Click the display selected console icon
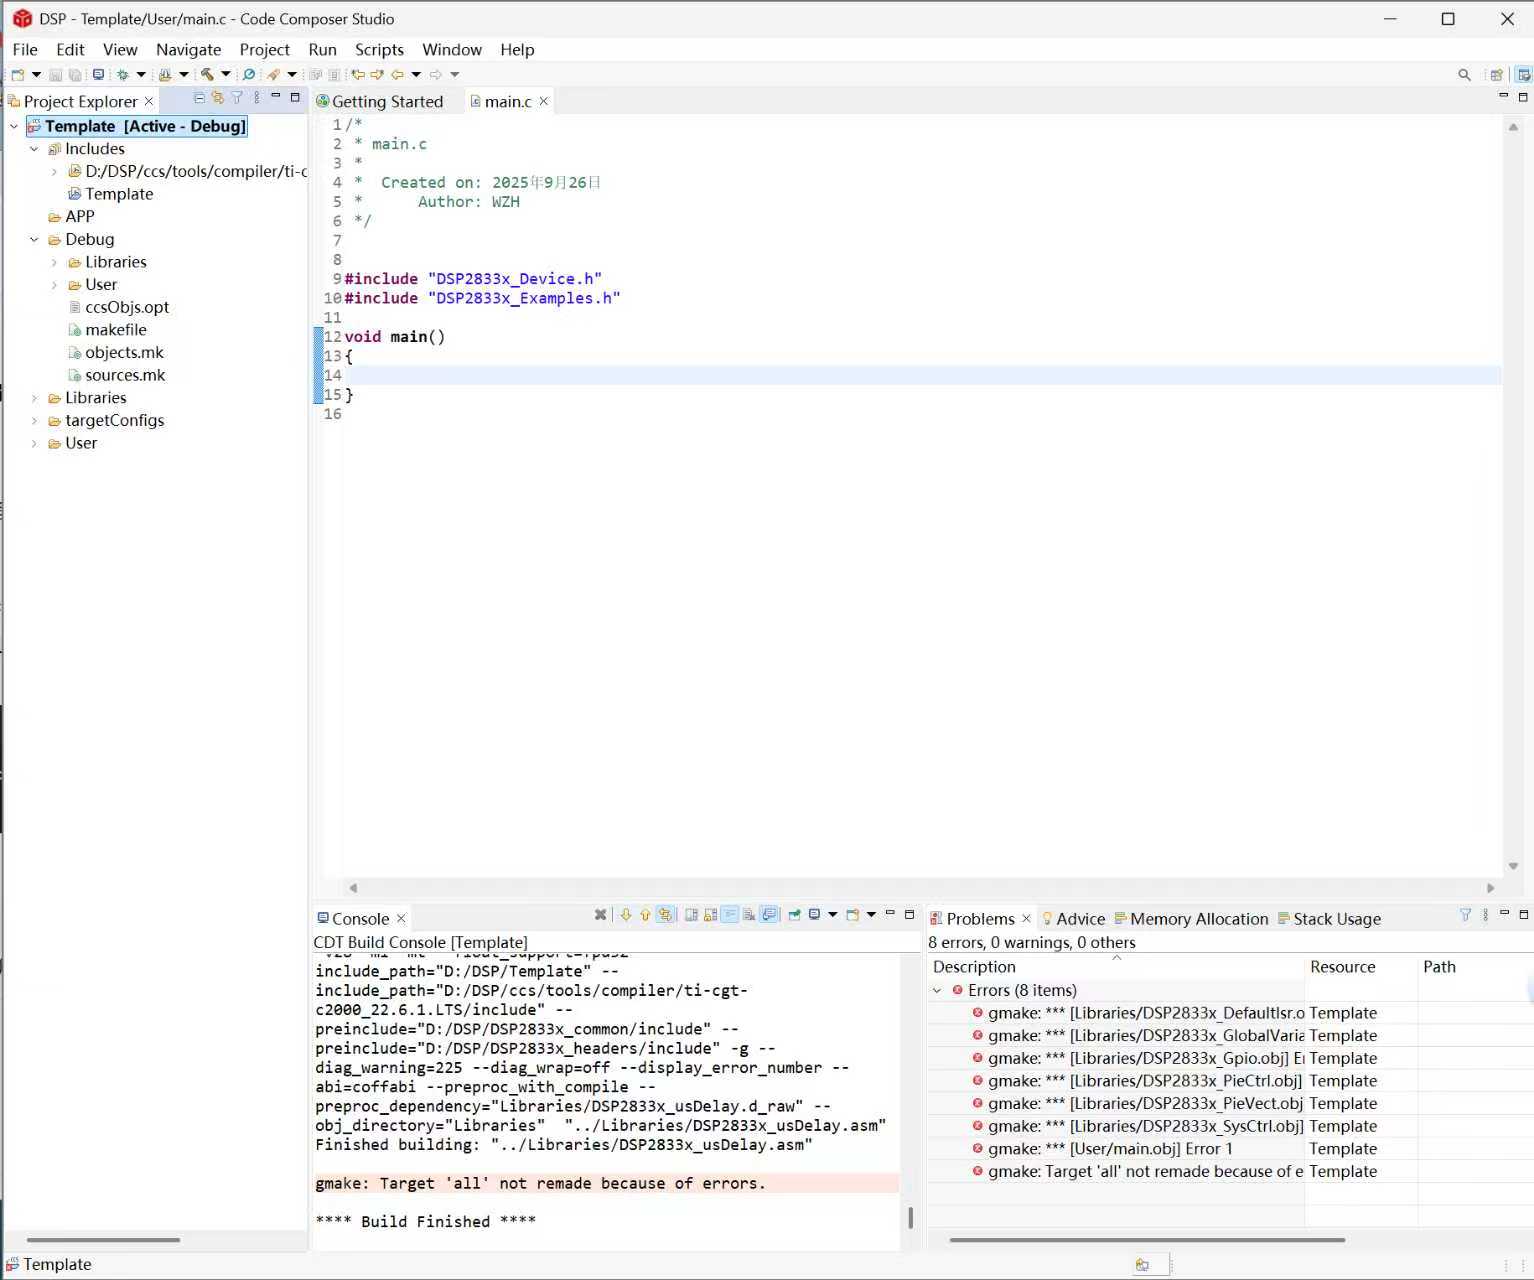Viewport: 1534px width, 1280px height. 815,914
